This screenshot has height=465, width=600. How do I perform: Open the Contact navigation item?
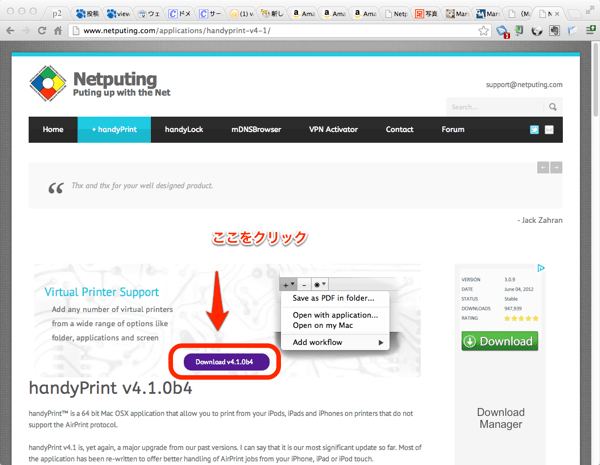coord(399,130)
